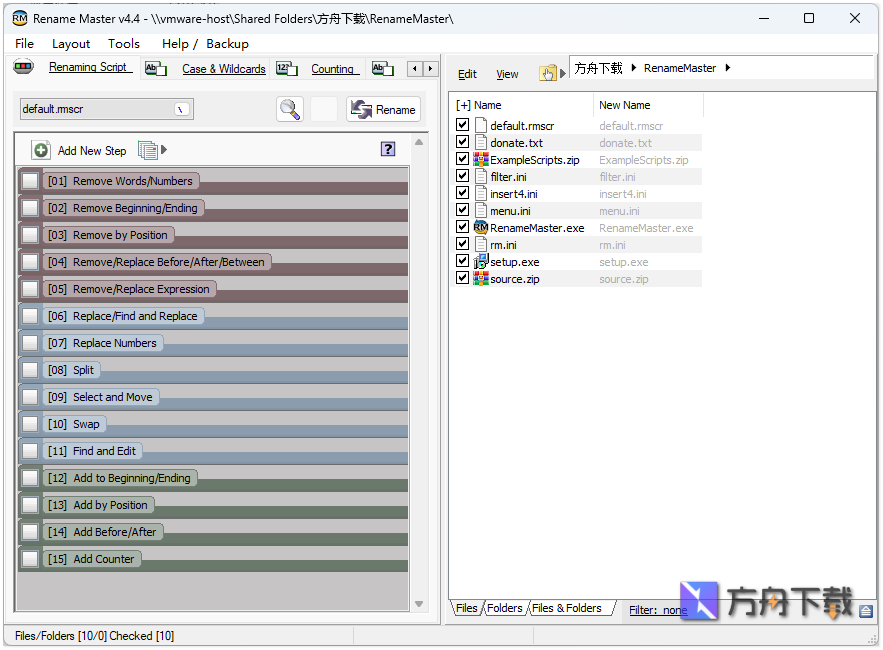Expand step 13 Add by Position

pyautogui.click(x=98, y=505)
